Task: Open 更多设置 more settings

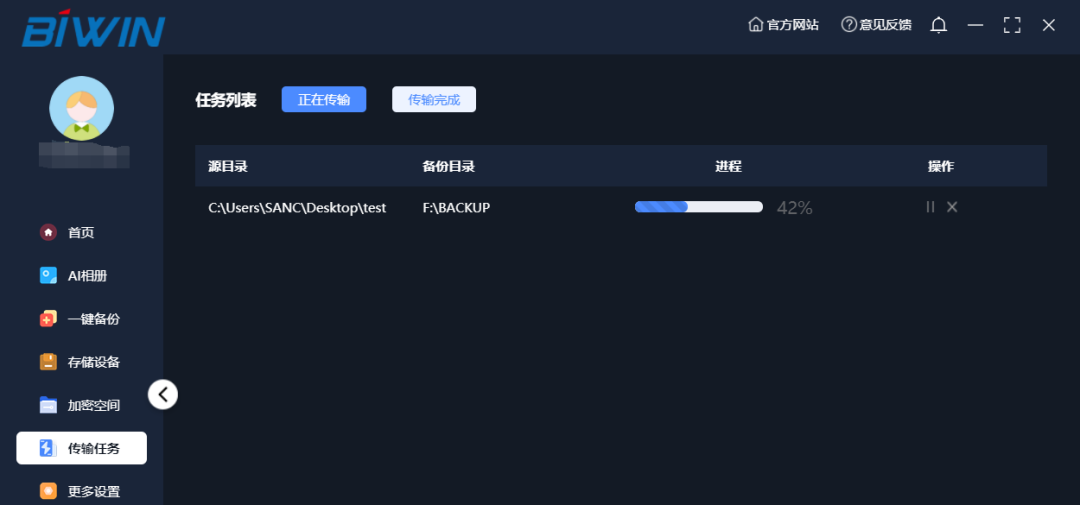Action: tap(80, 491)
